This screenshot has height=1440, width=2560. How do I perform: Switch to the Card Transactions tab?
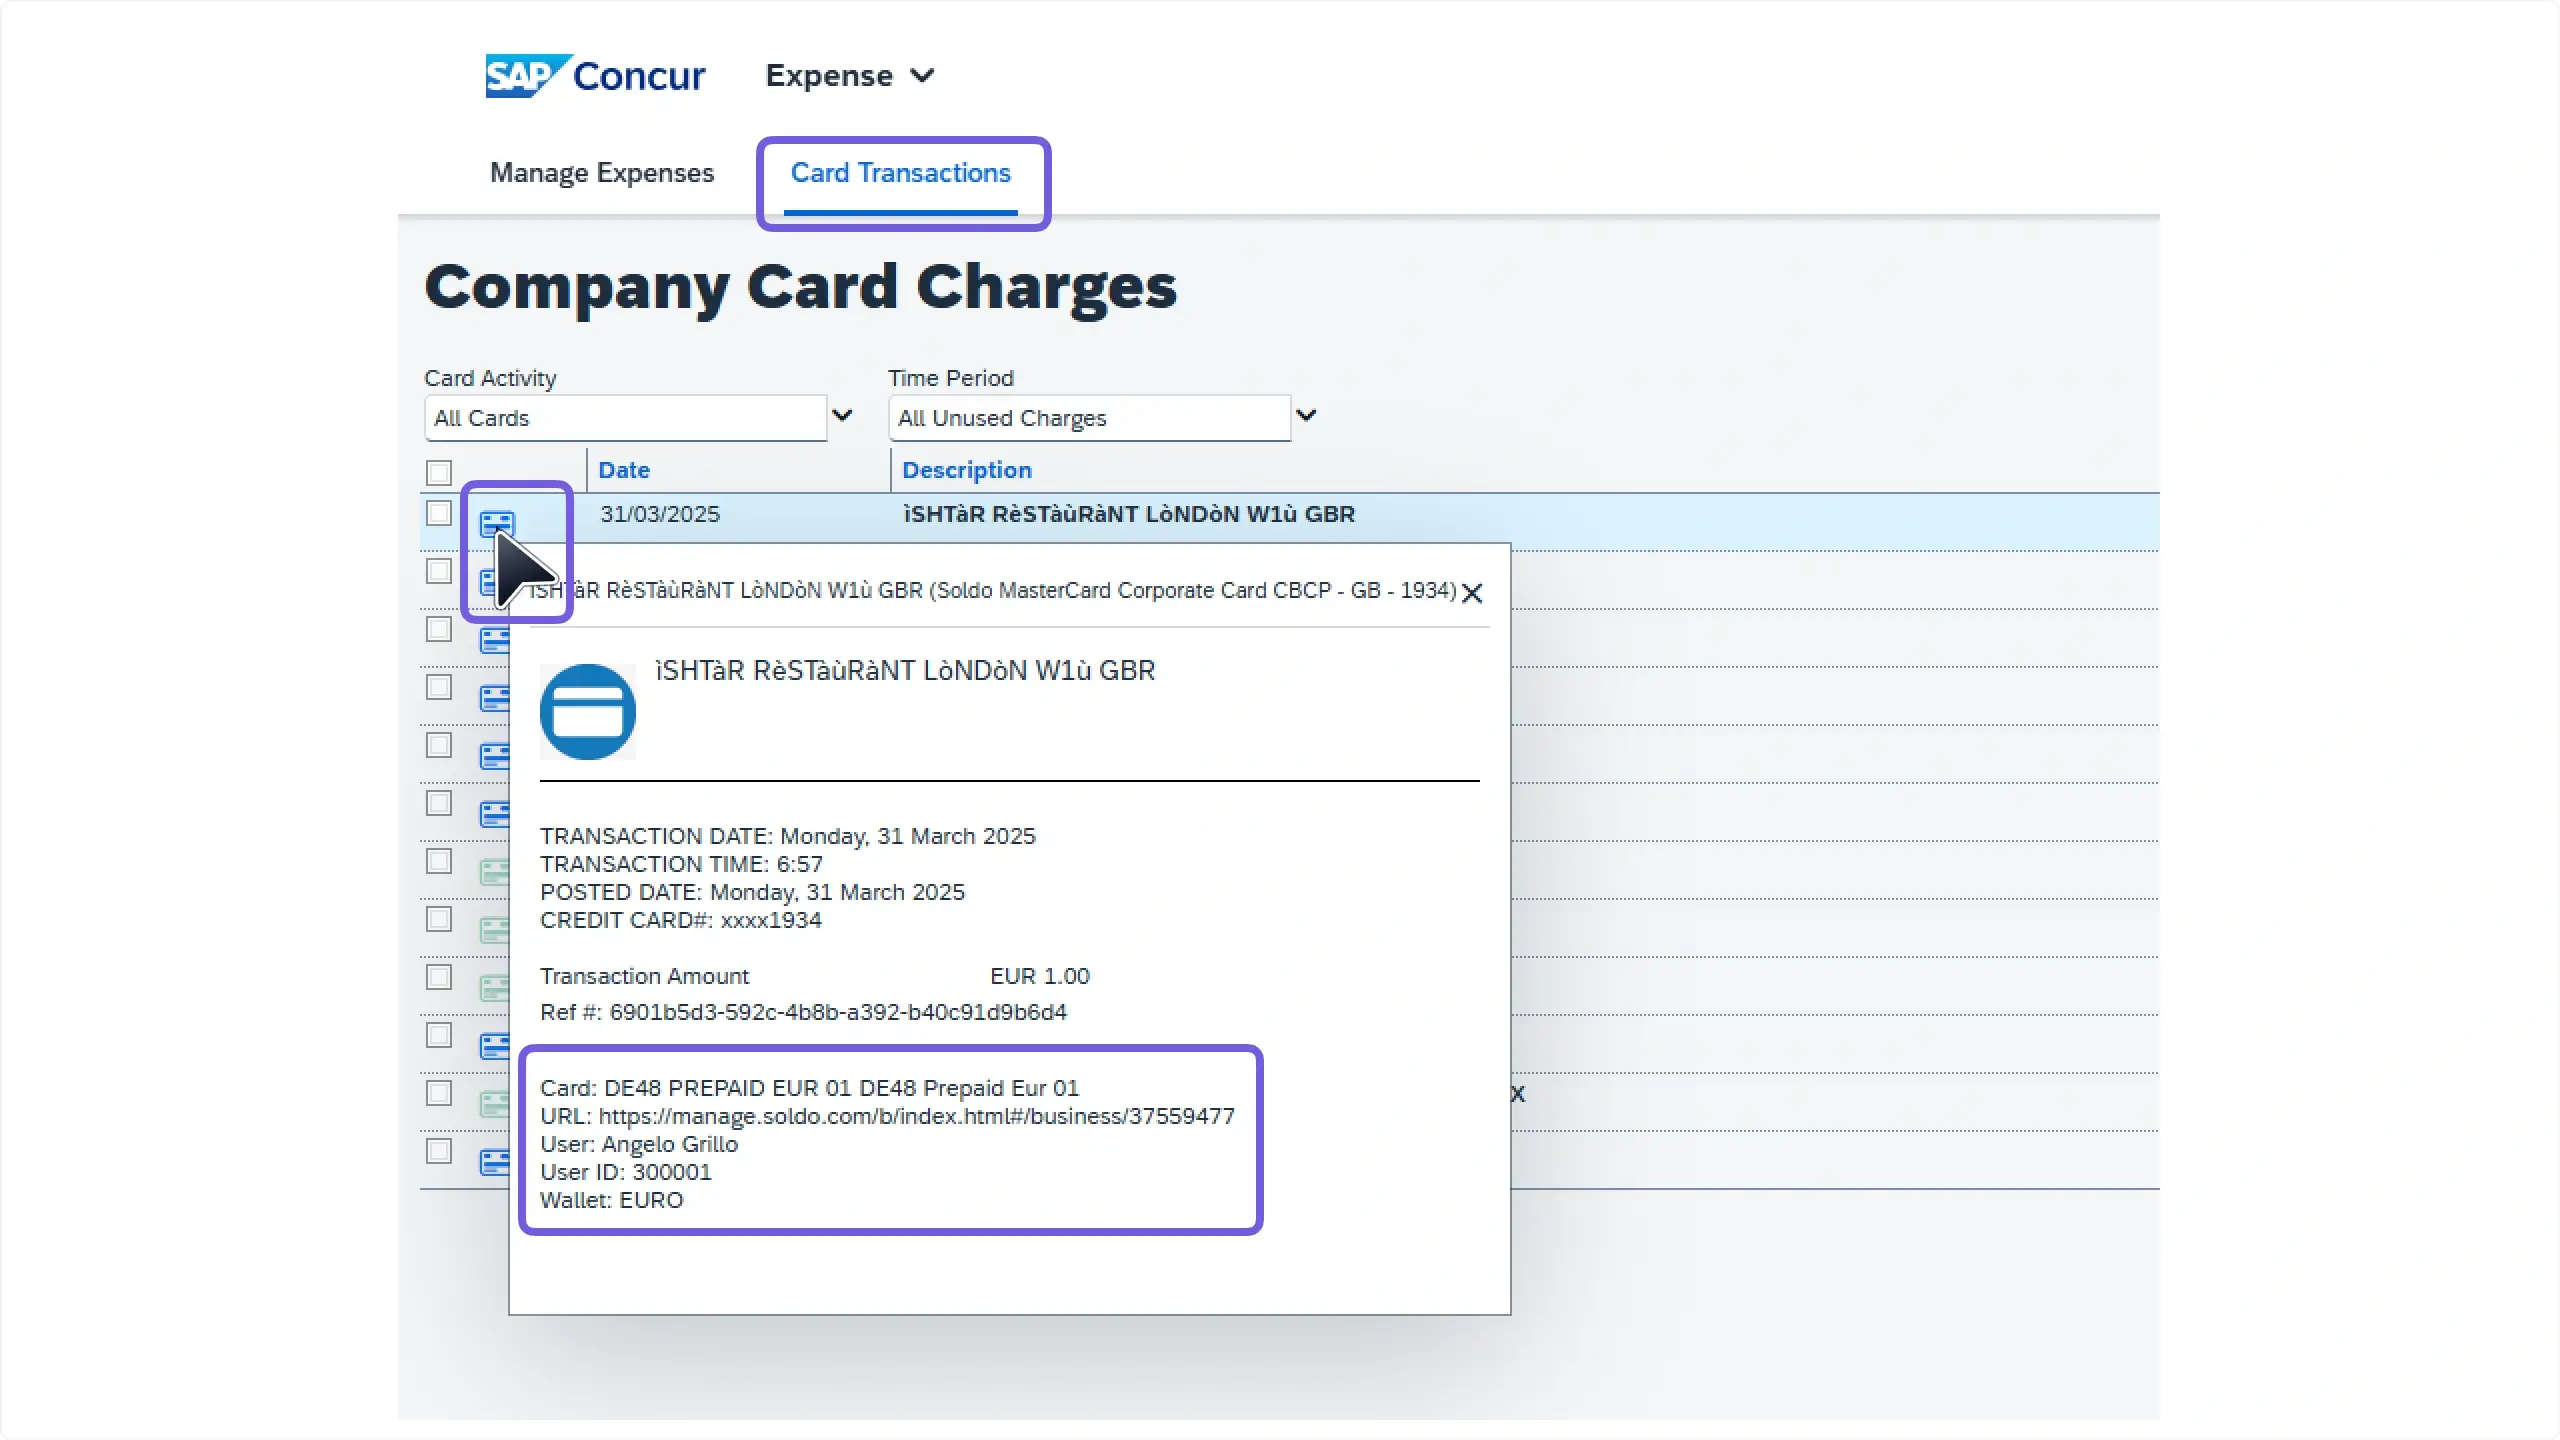tap(901, 173)
